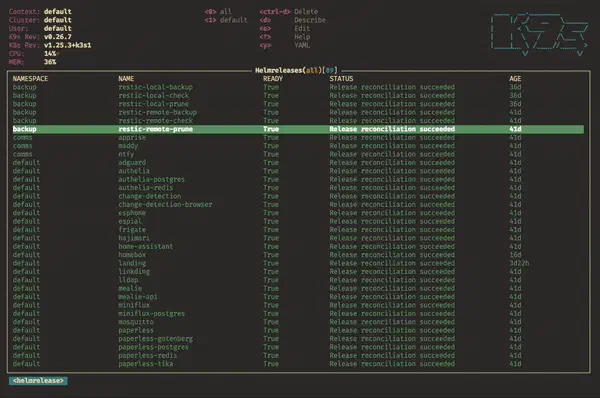Select the authelia-redis release

298,188
